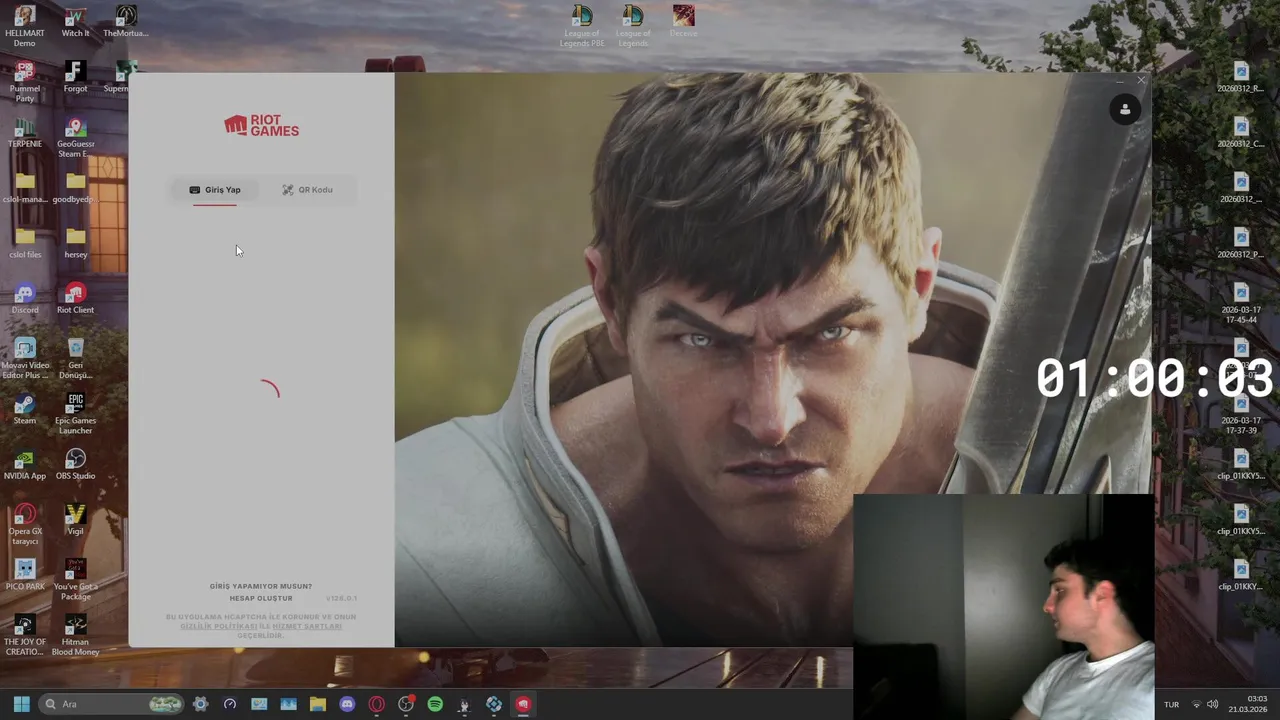Select the 20260312_R file icon
This screenshot has height=720, width=1280.
(1241, 77)
